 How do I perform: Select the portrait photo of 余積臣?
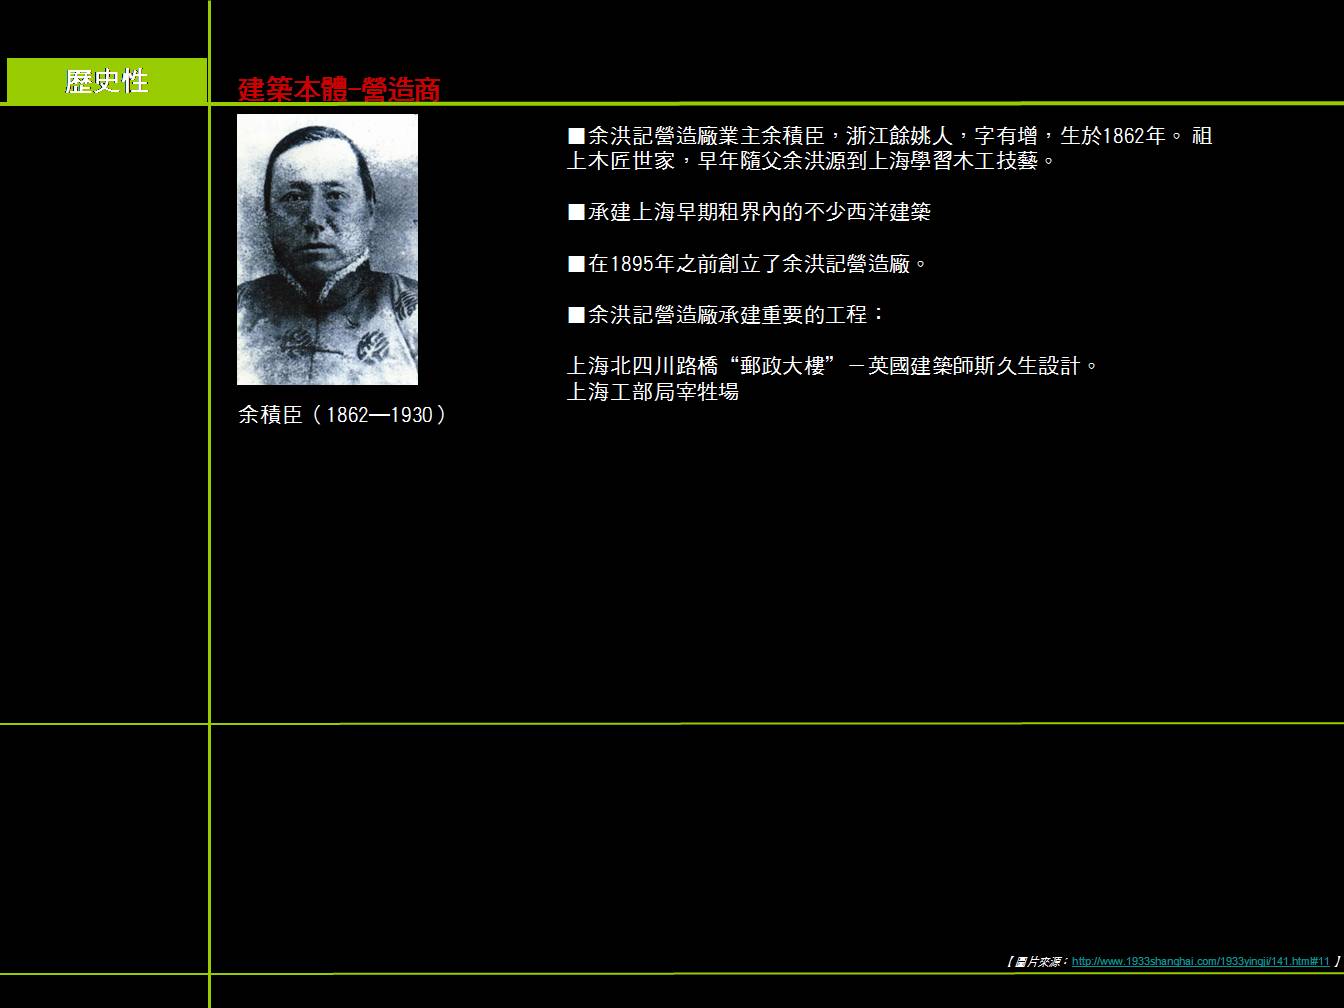click(327, 249)
